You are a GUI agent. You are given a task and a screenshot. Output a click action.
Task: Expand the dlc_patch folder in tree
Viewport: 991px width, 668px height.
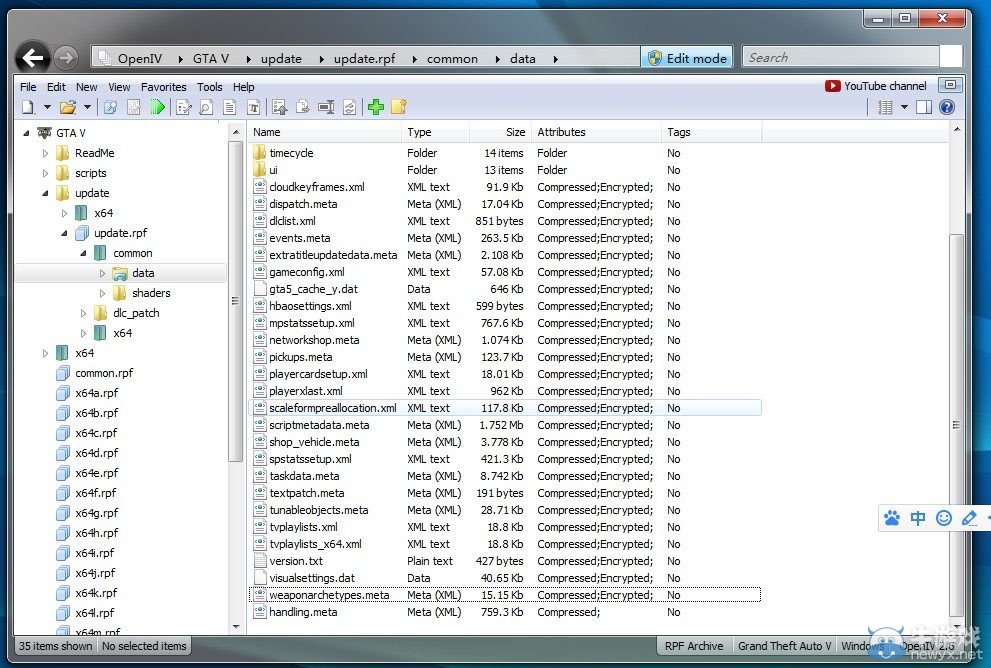pos(83,313)
